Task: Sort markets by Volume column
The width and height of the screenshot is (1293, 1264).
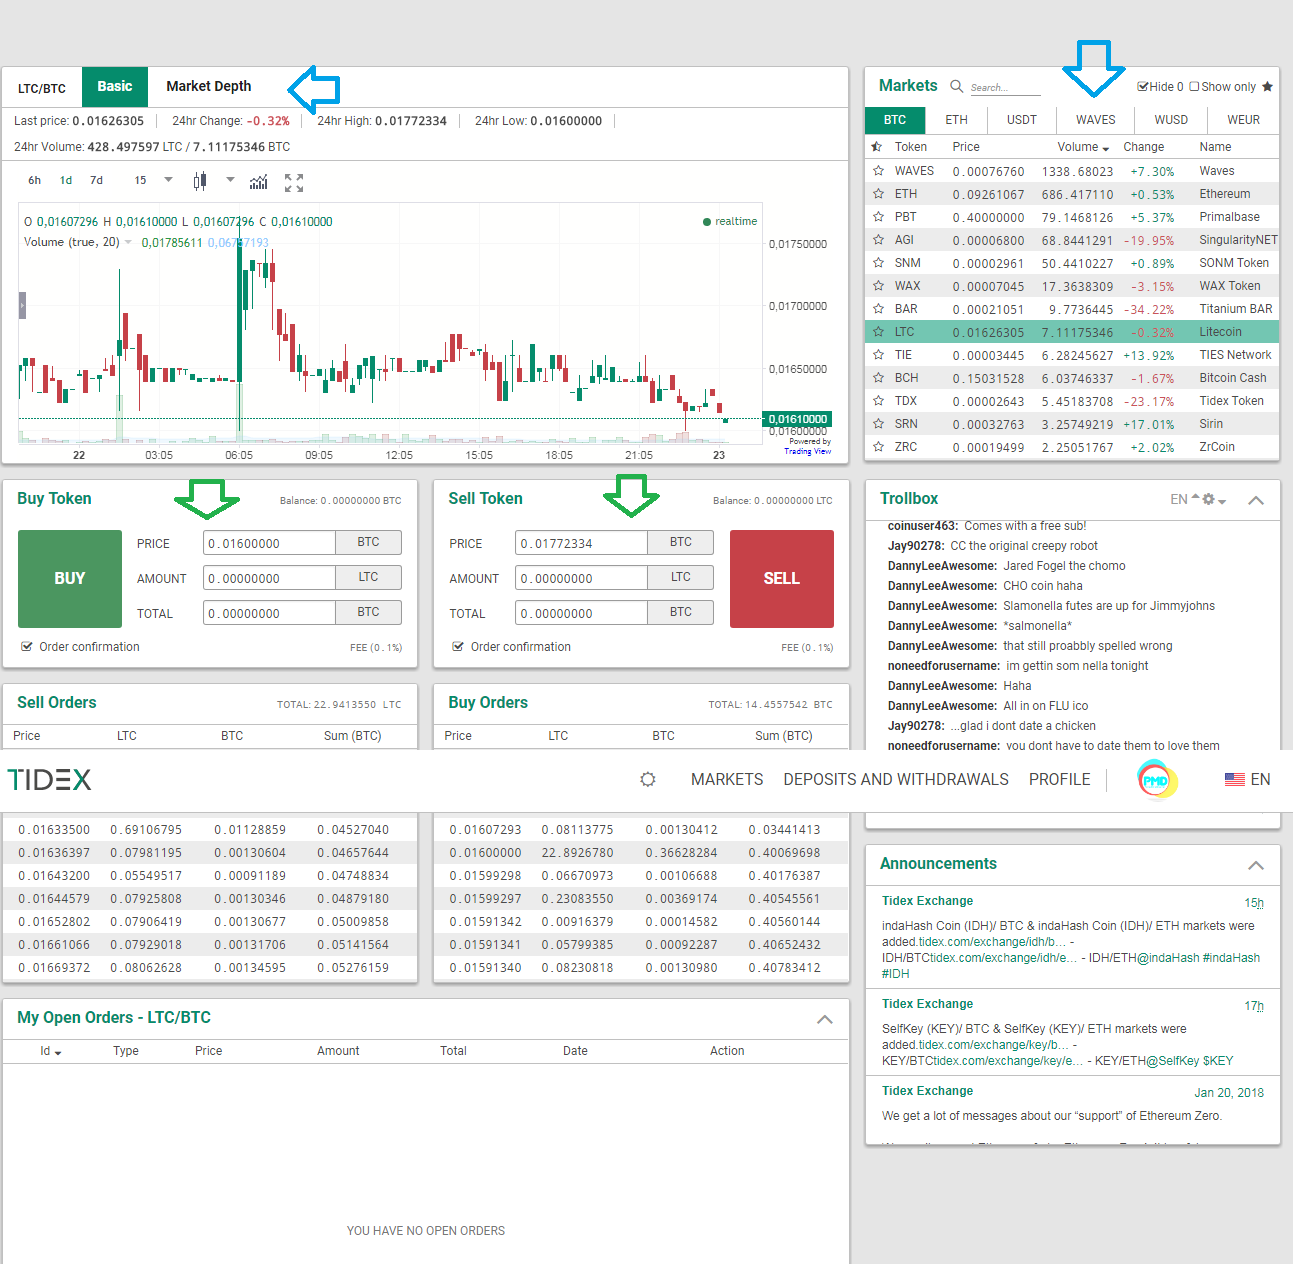Action: tap(1083, 147)
